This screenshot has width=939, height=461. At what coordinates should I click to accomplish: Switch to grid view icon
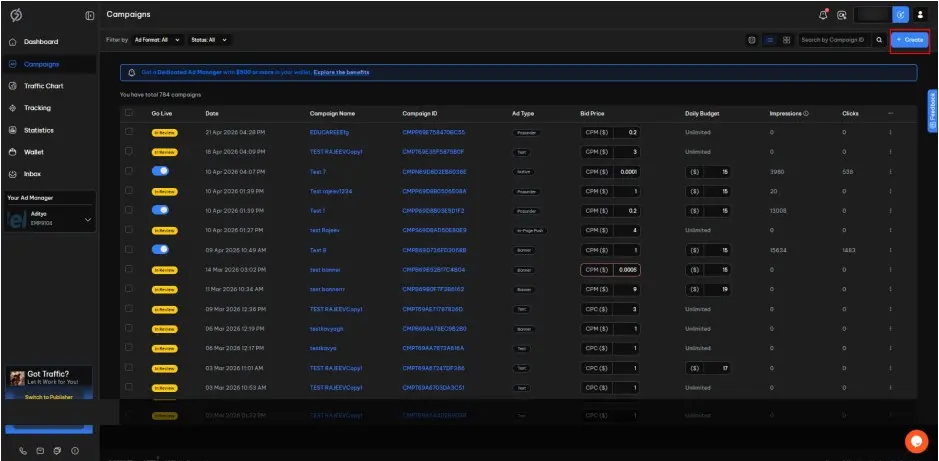click(787, 40)
